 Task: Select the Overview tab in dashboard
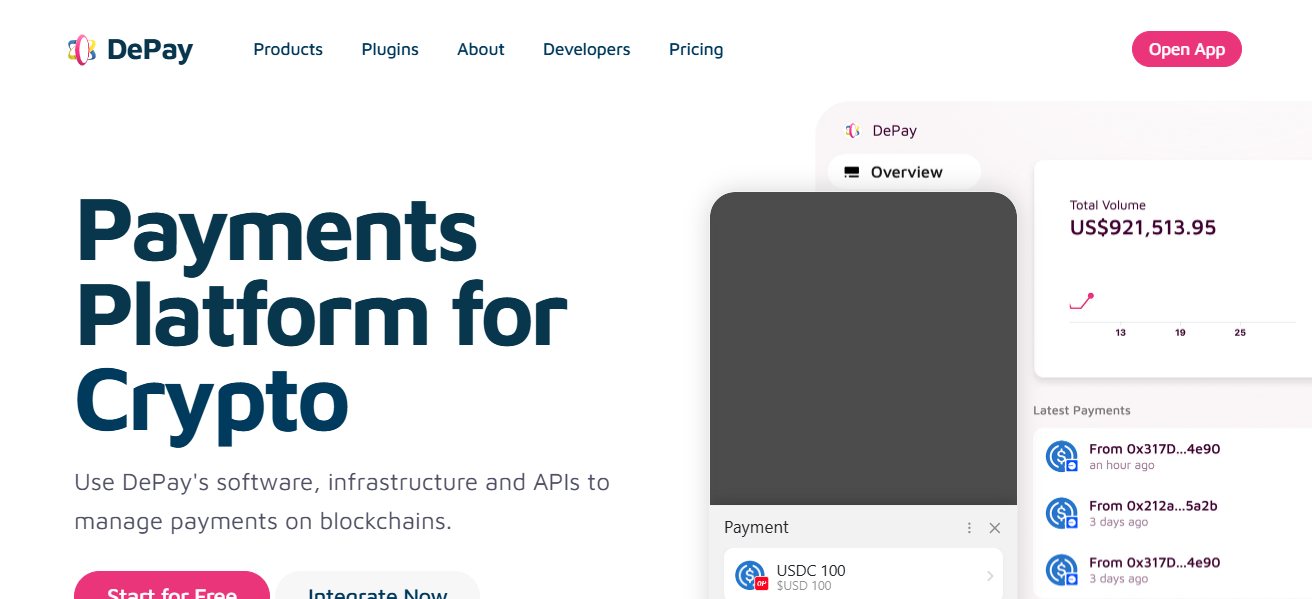click(905, 172)
